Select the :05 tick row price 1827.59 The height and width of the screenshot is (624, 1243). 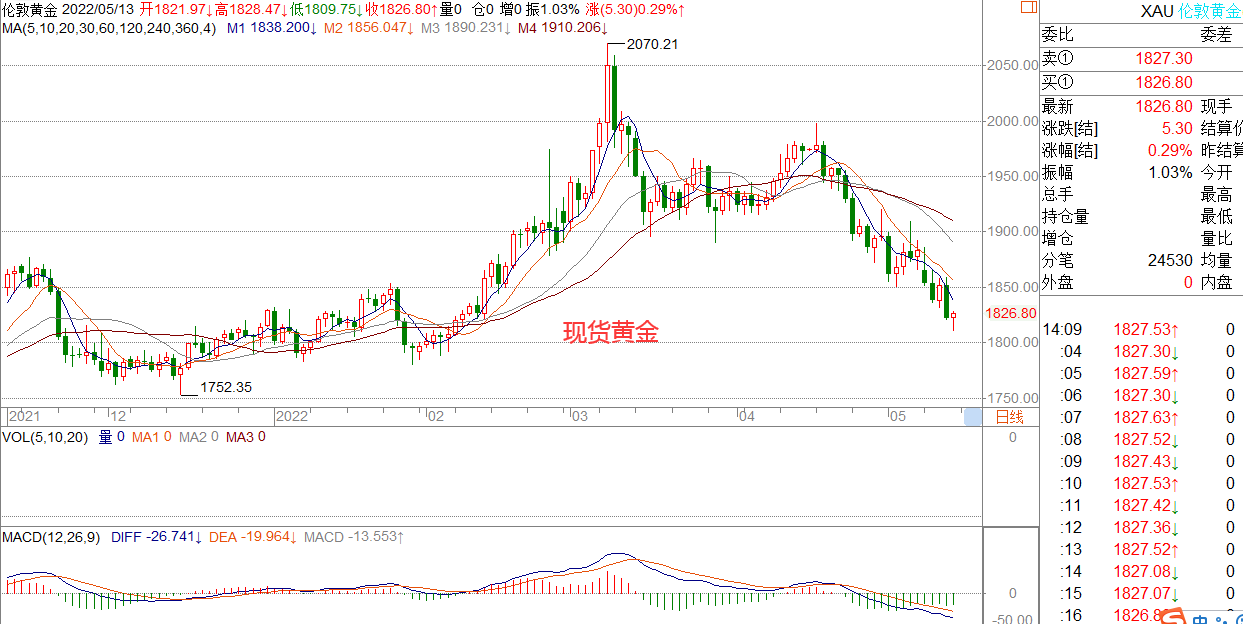(1146, 373)
